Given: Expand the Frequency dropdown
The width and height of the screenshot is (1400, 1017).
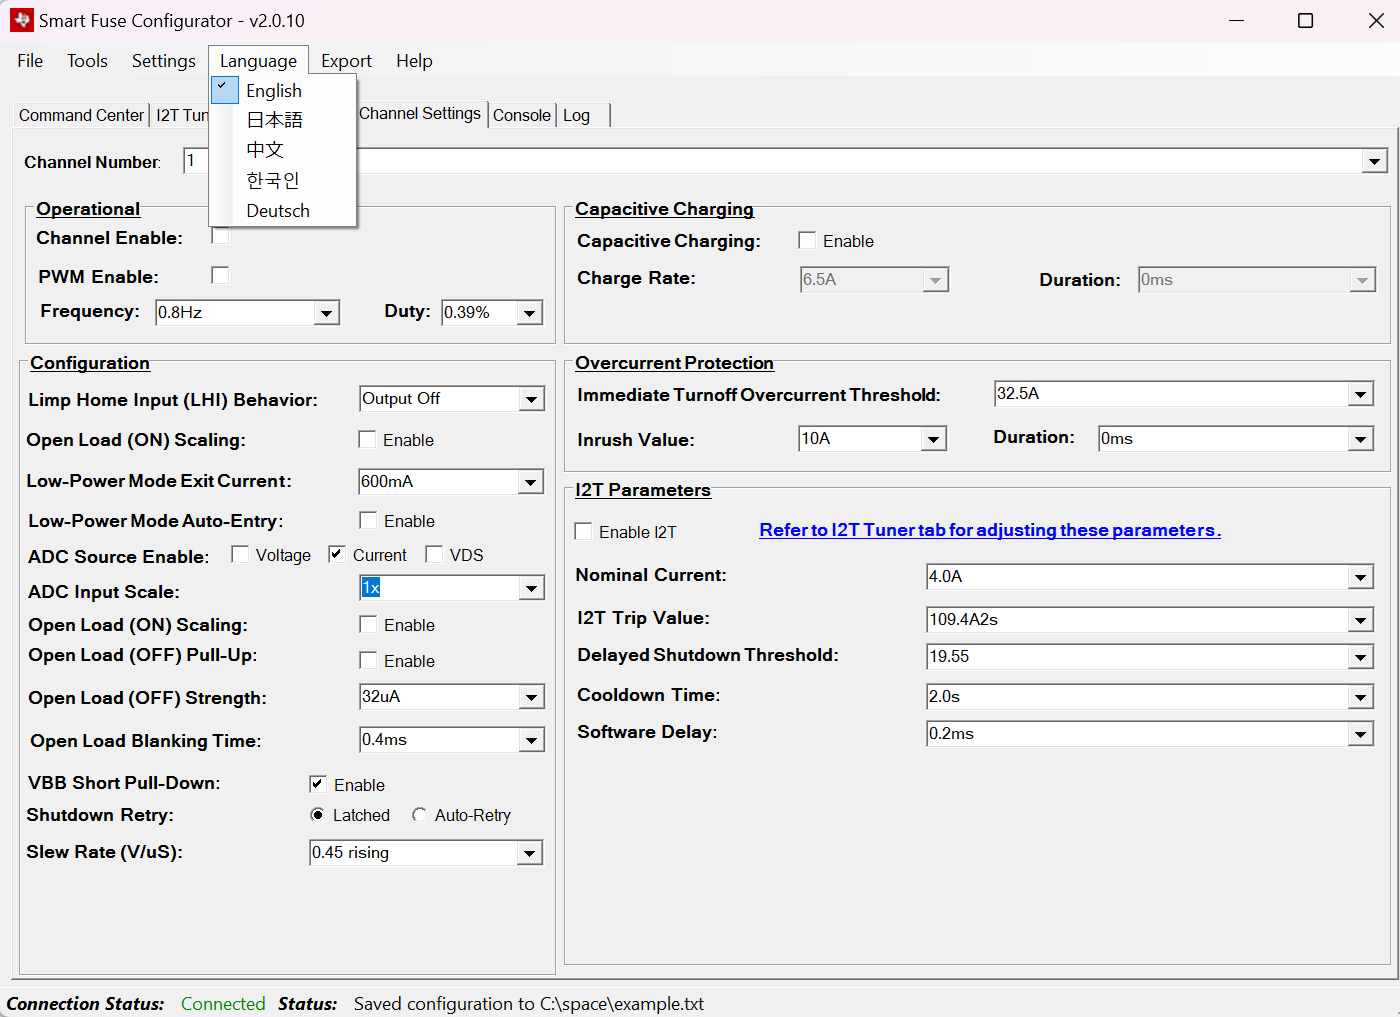Looking at the screenshot, I should [326, 313].
